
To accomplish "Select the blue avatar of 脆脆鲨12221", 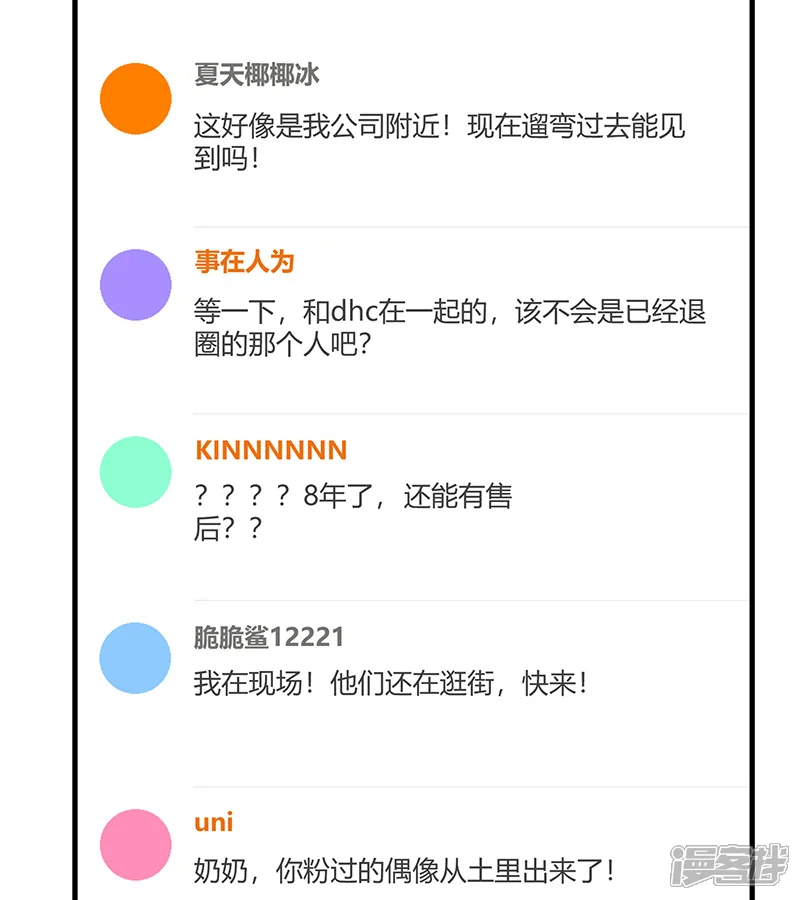I will [136, 658].
